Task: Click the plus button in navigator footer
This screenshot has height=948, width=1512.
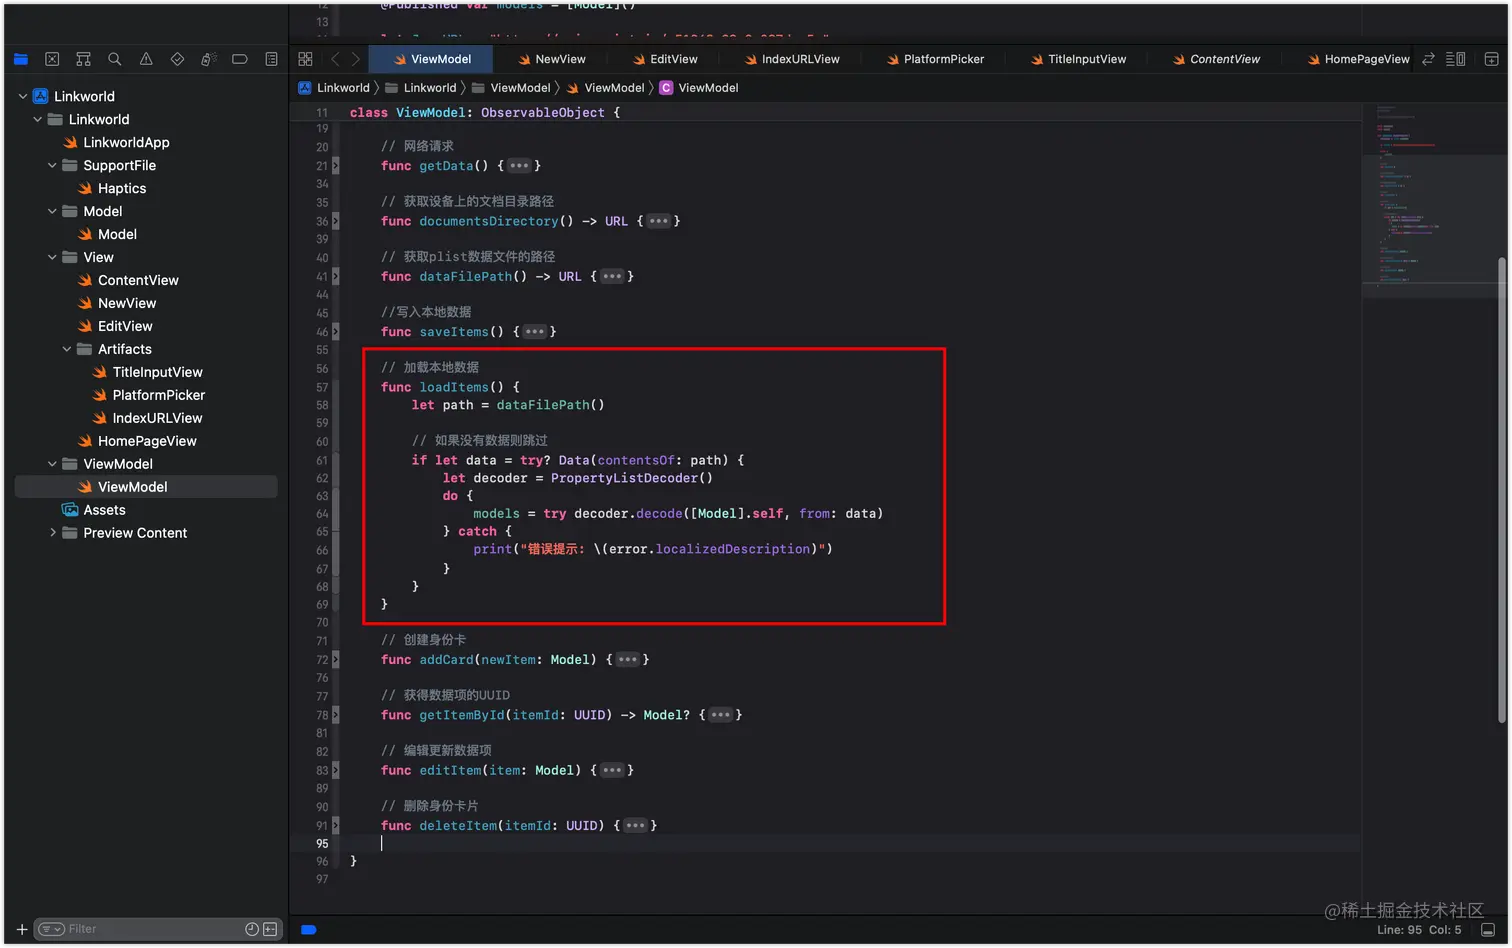Action: pyautogui.click(x=22, y=929)
